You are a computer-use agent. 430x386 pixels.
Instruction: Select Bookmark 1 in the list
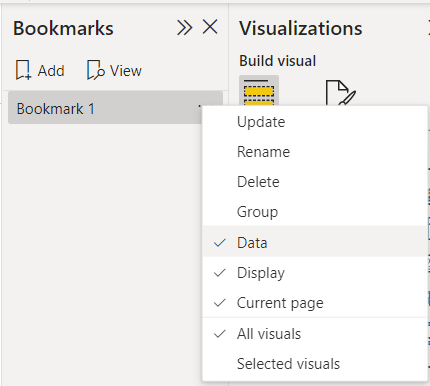(115, 108)
